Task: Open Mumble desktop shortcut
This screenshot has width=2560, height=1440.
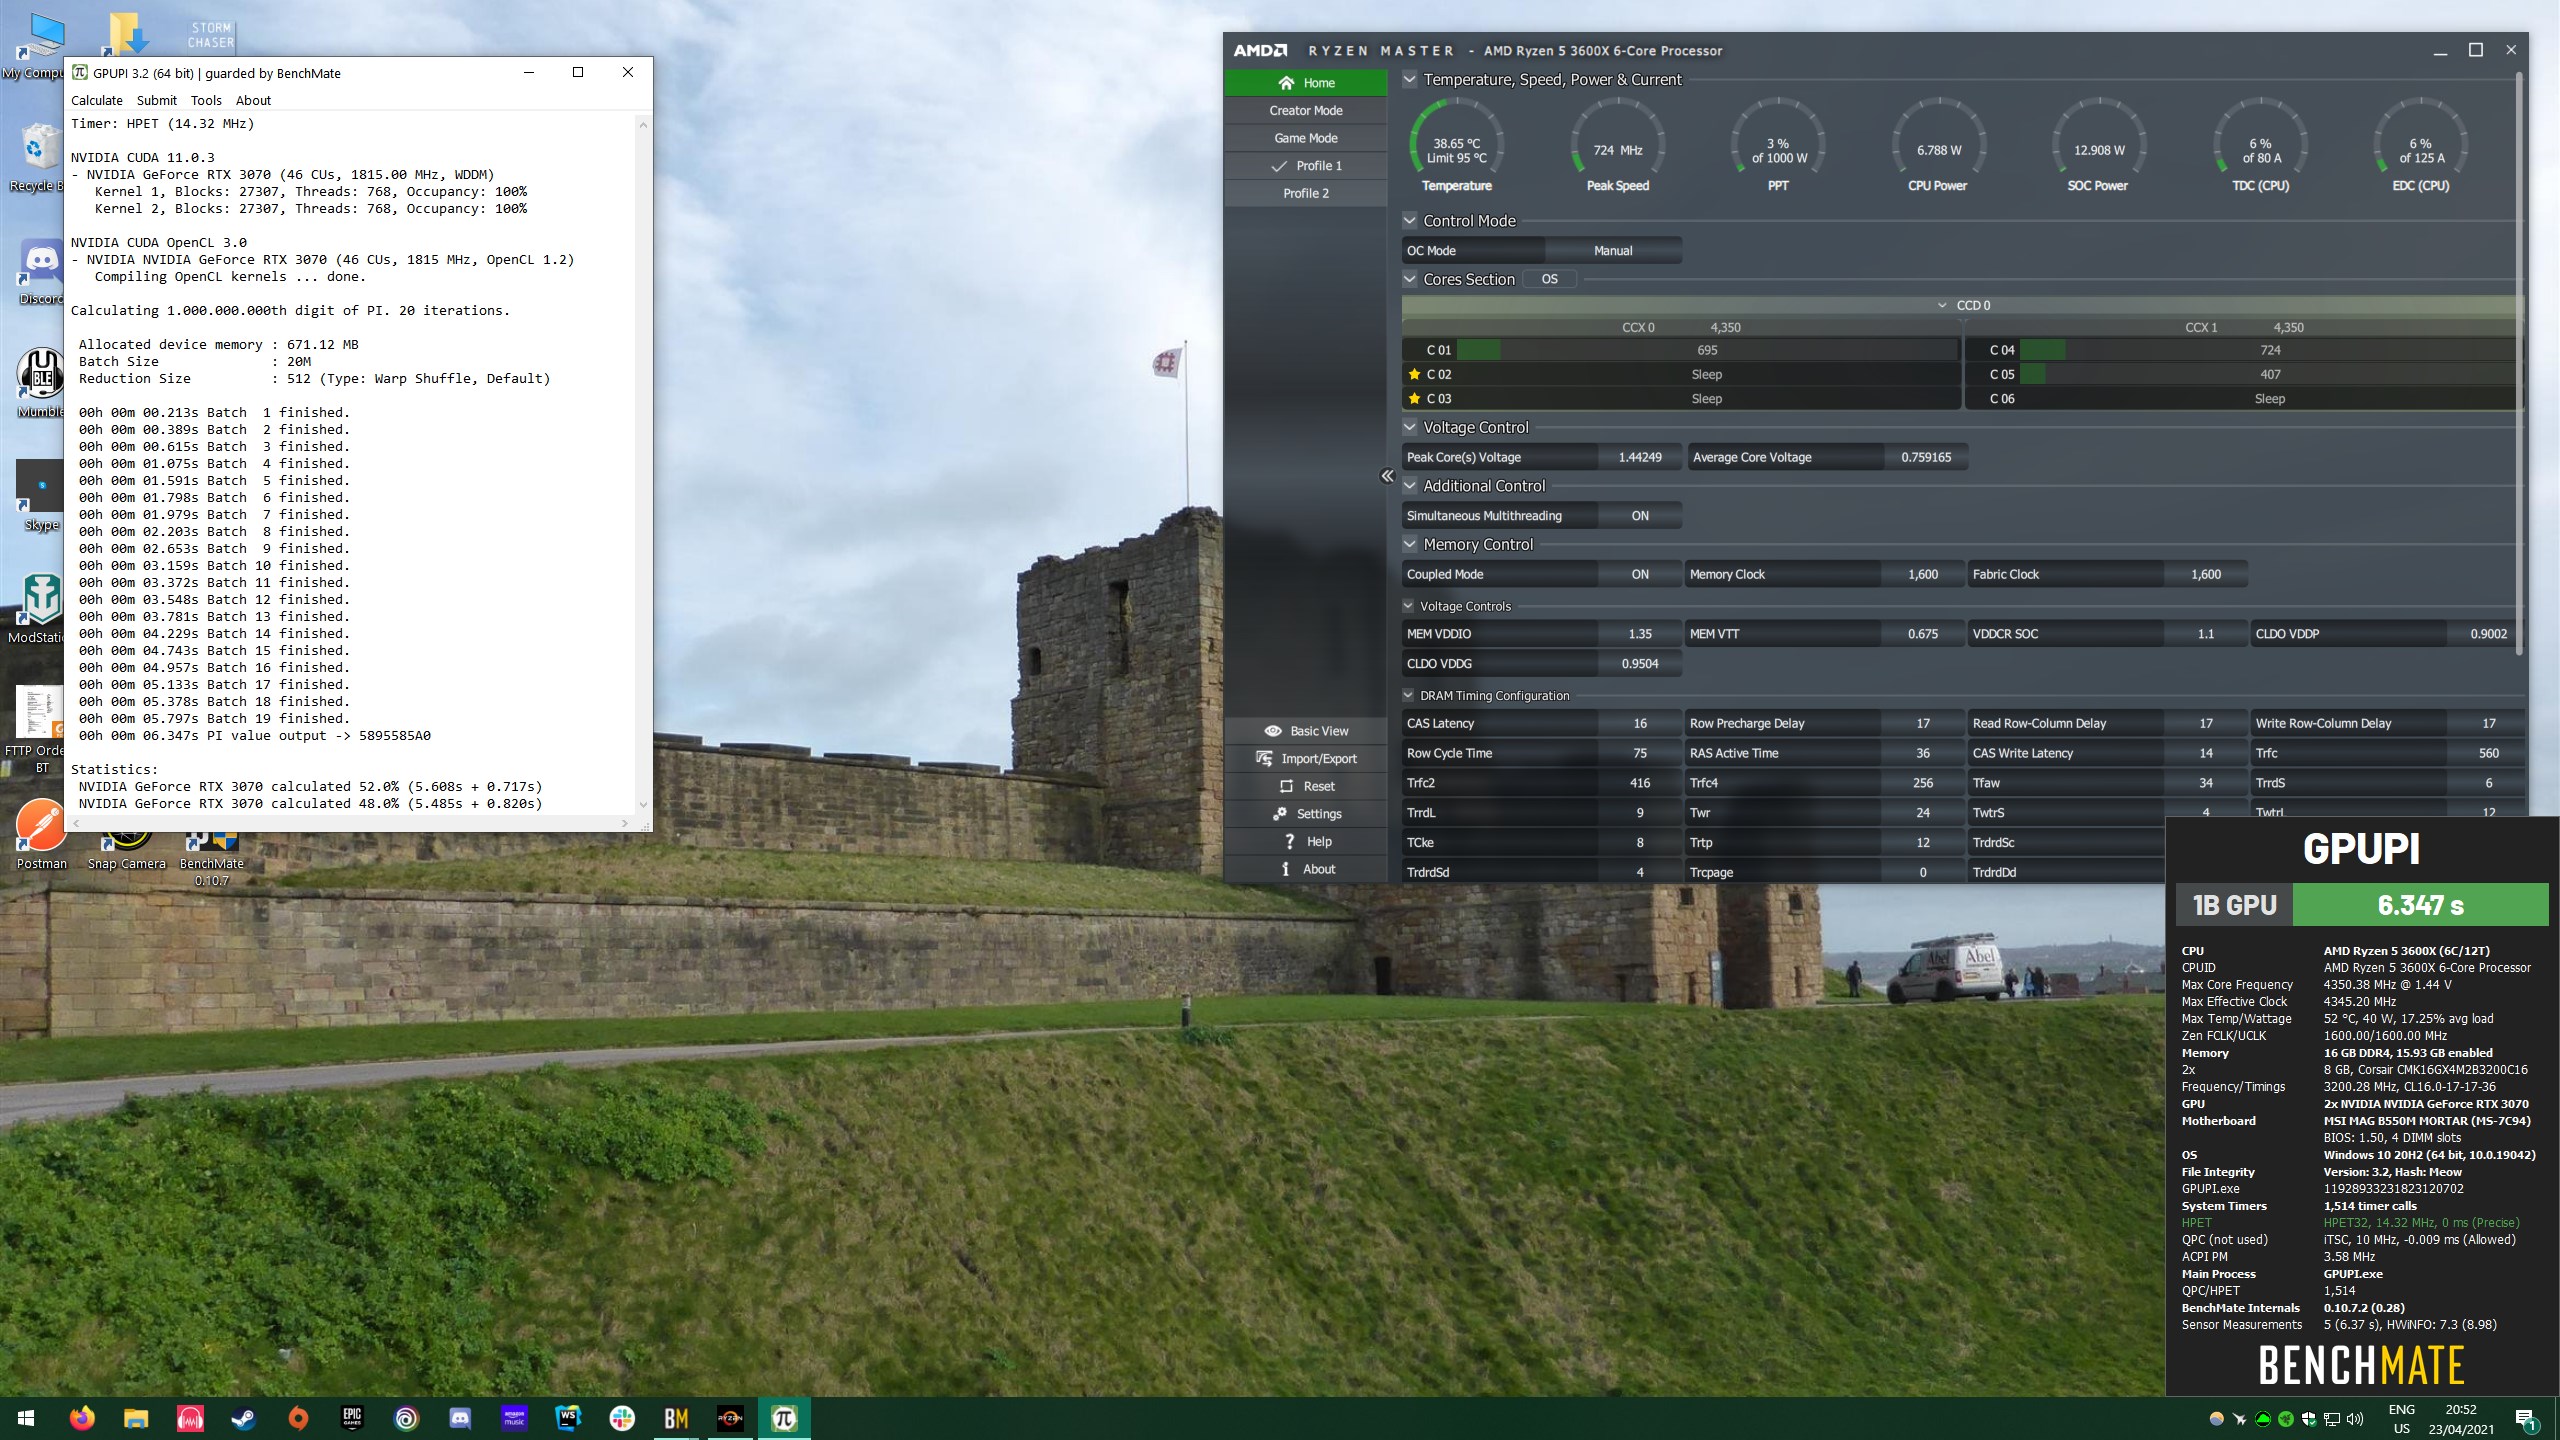Action: tap(40, 383)
